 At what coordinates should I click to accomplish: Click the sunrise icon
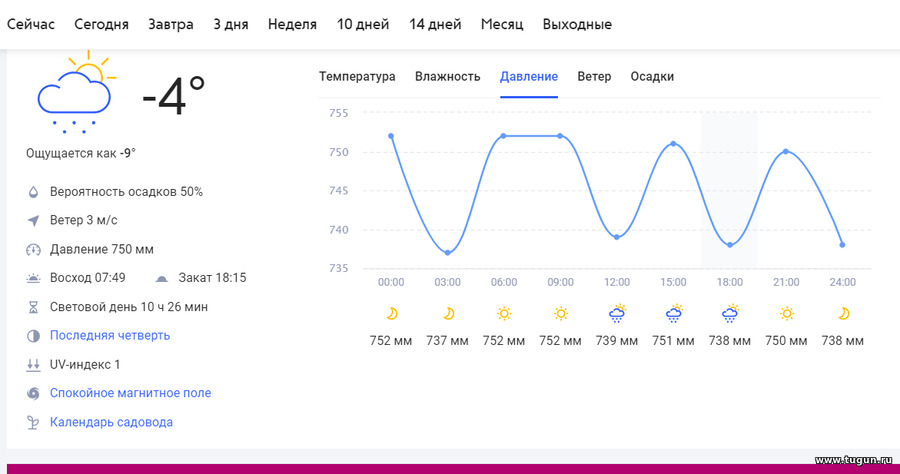[33, 278]
